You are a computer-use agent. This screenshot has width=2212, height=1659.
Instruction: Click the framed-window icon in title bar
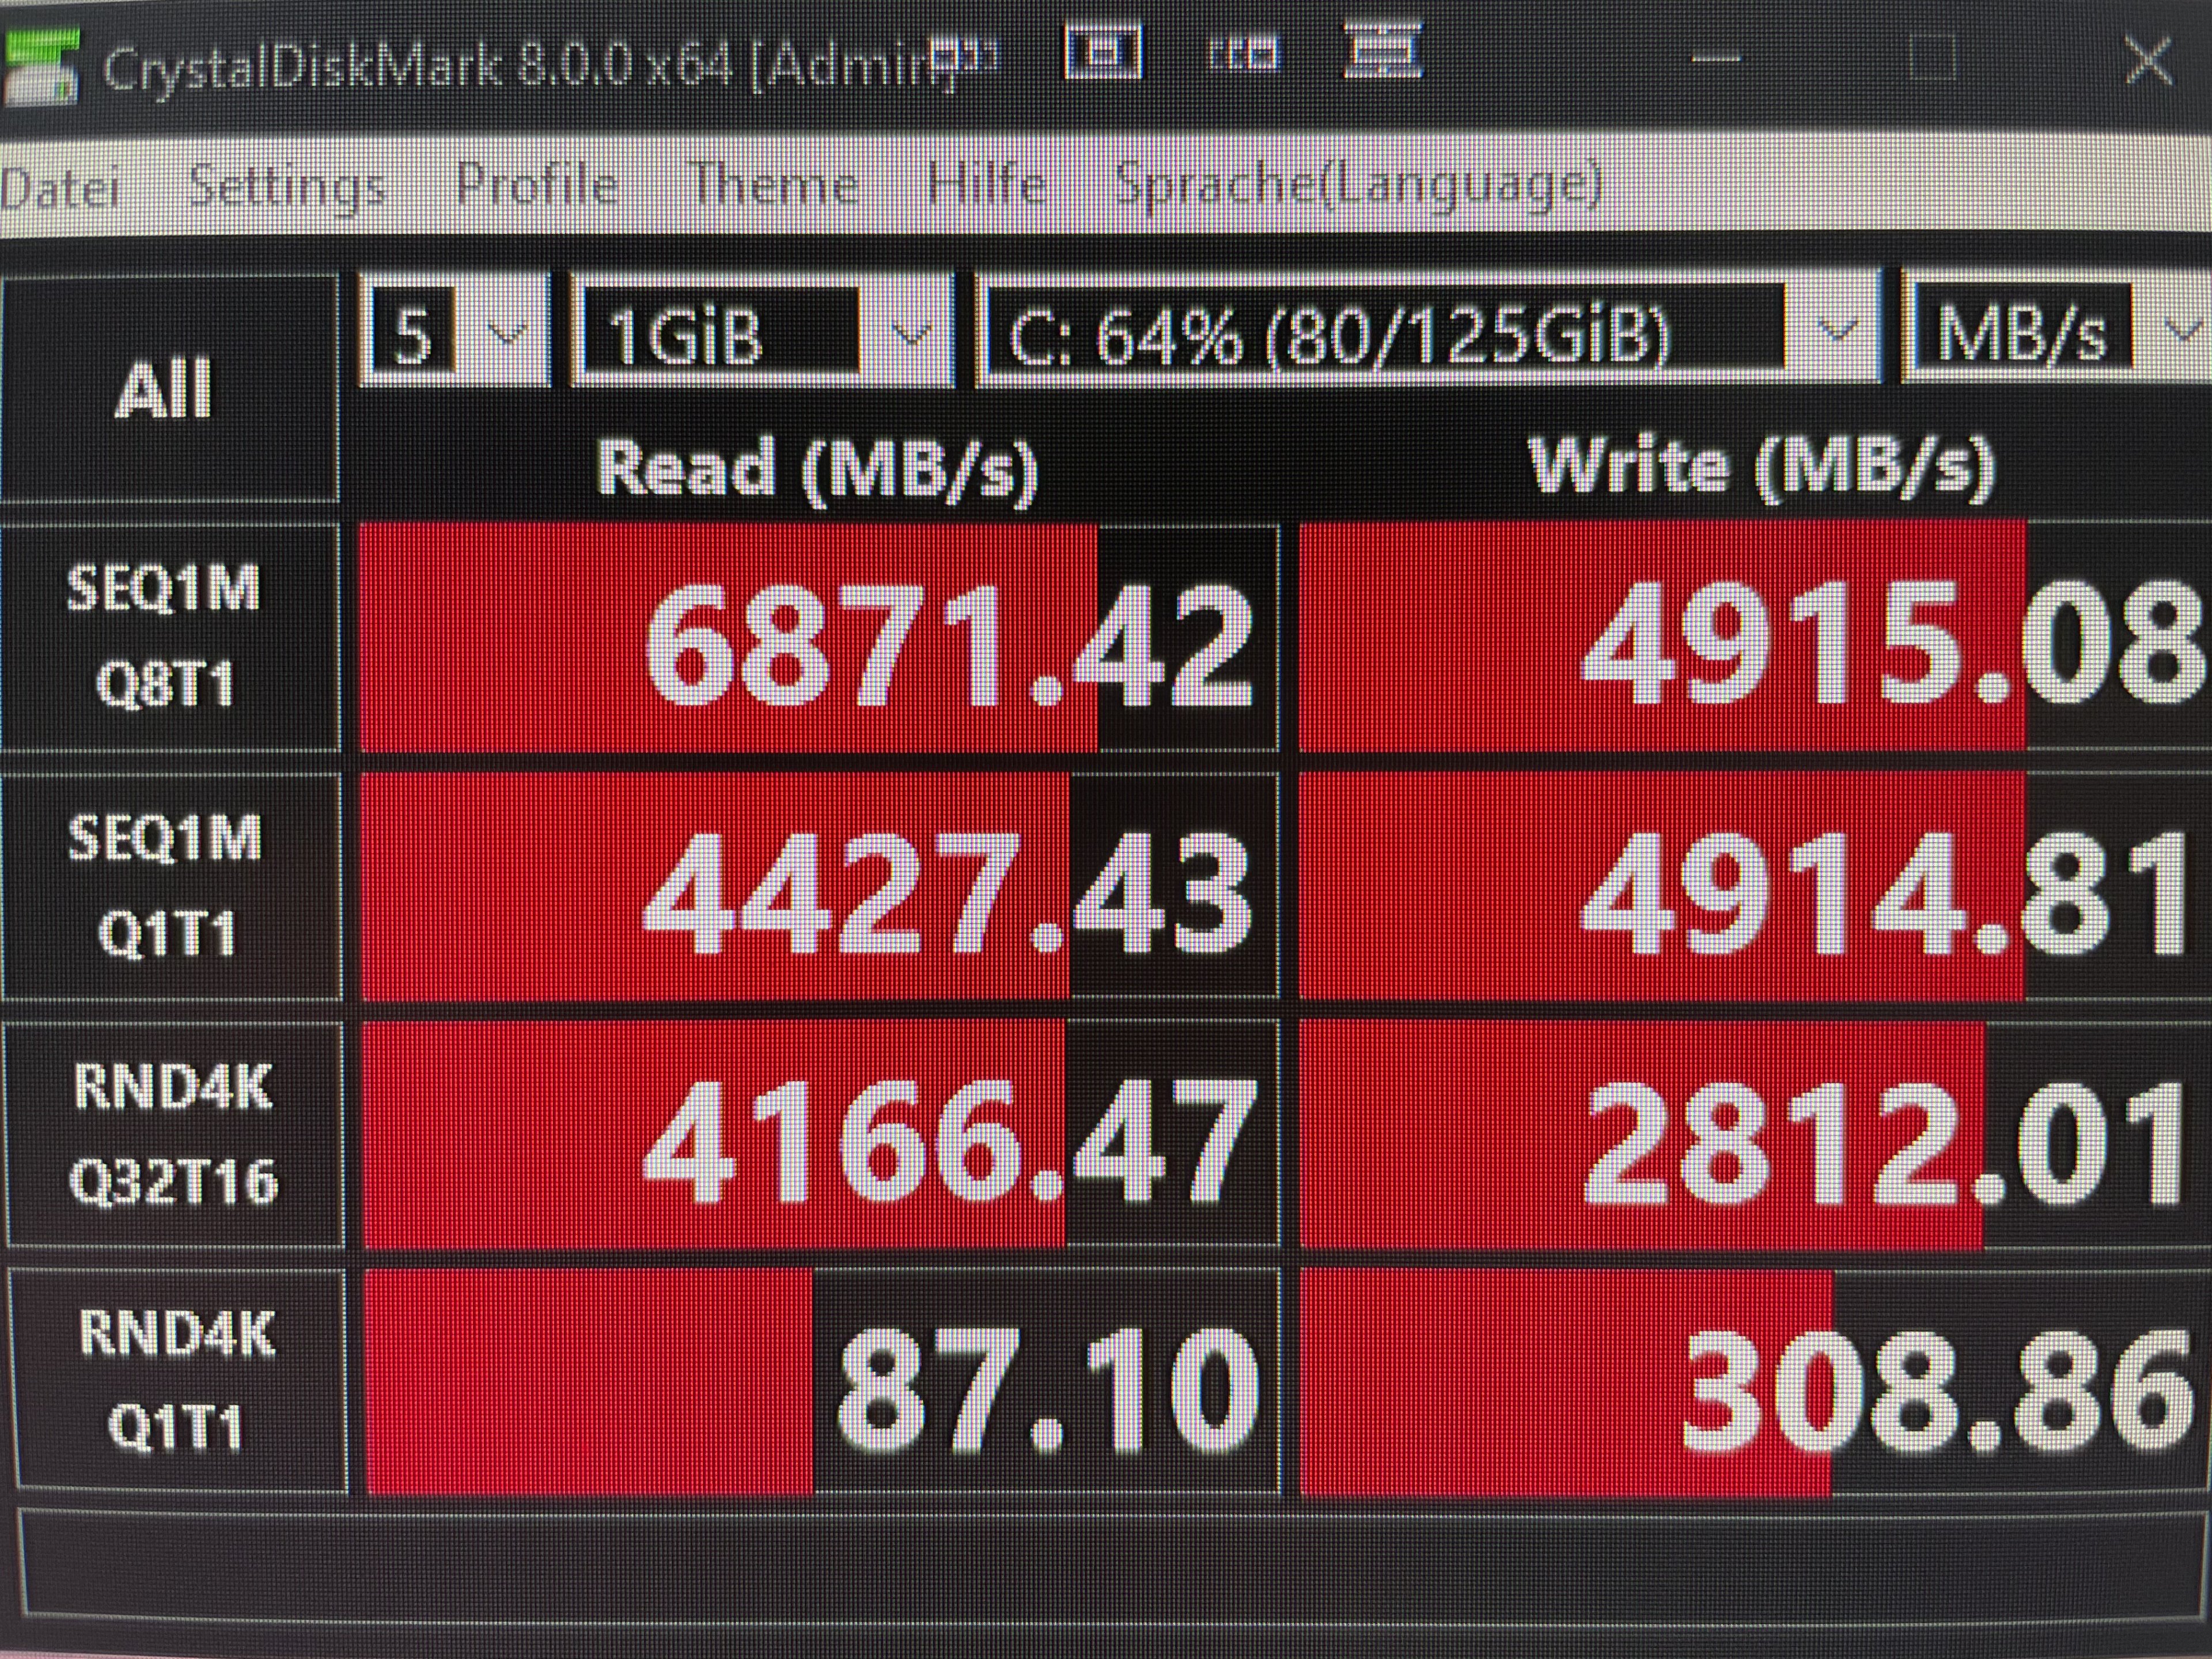click(x=1104, y=52)
